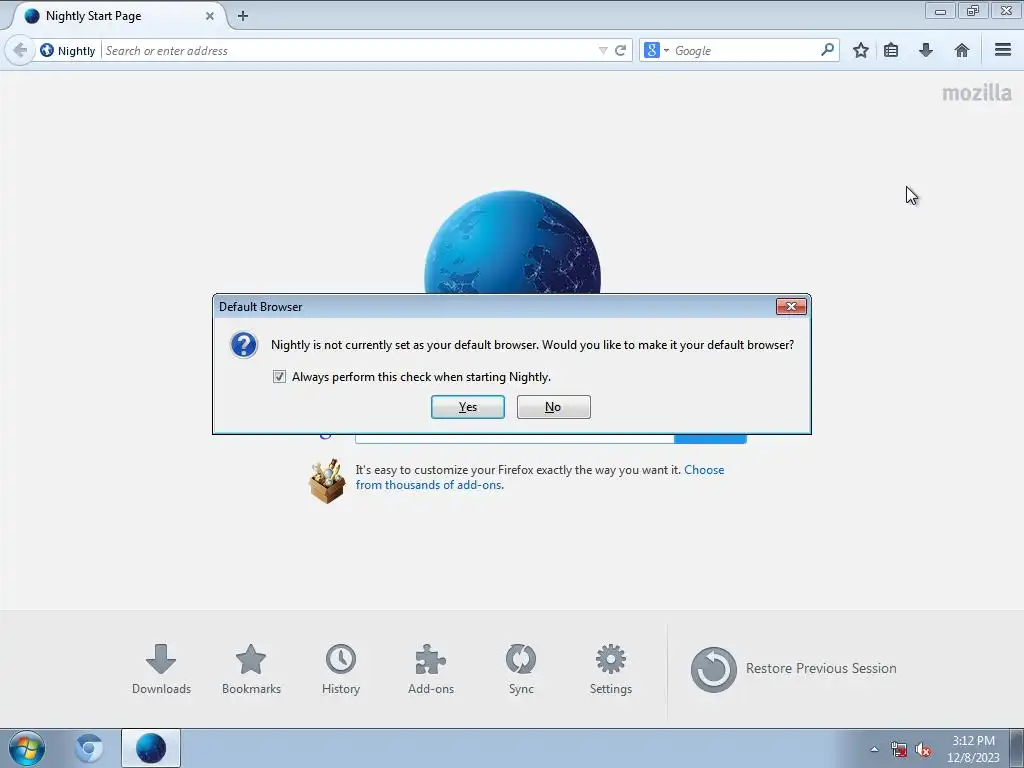Click the back arrow navigation button
The height and width of the screenshot is (768, 1024).
coord(20,50)
